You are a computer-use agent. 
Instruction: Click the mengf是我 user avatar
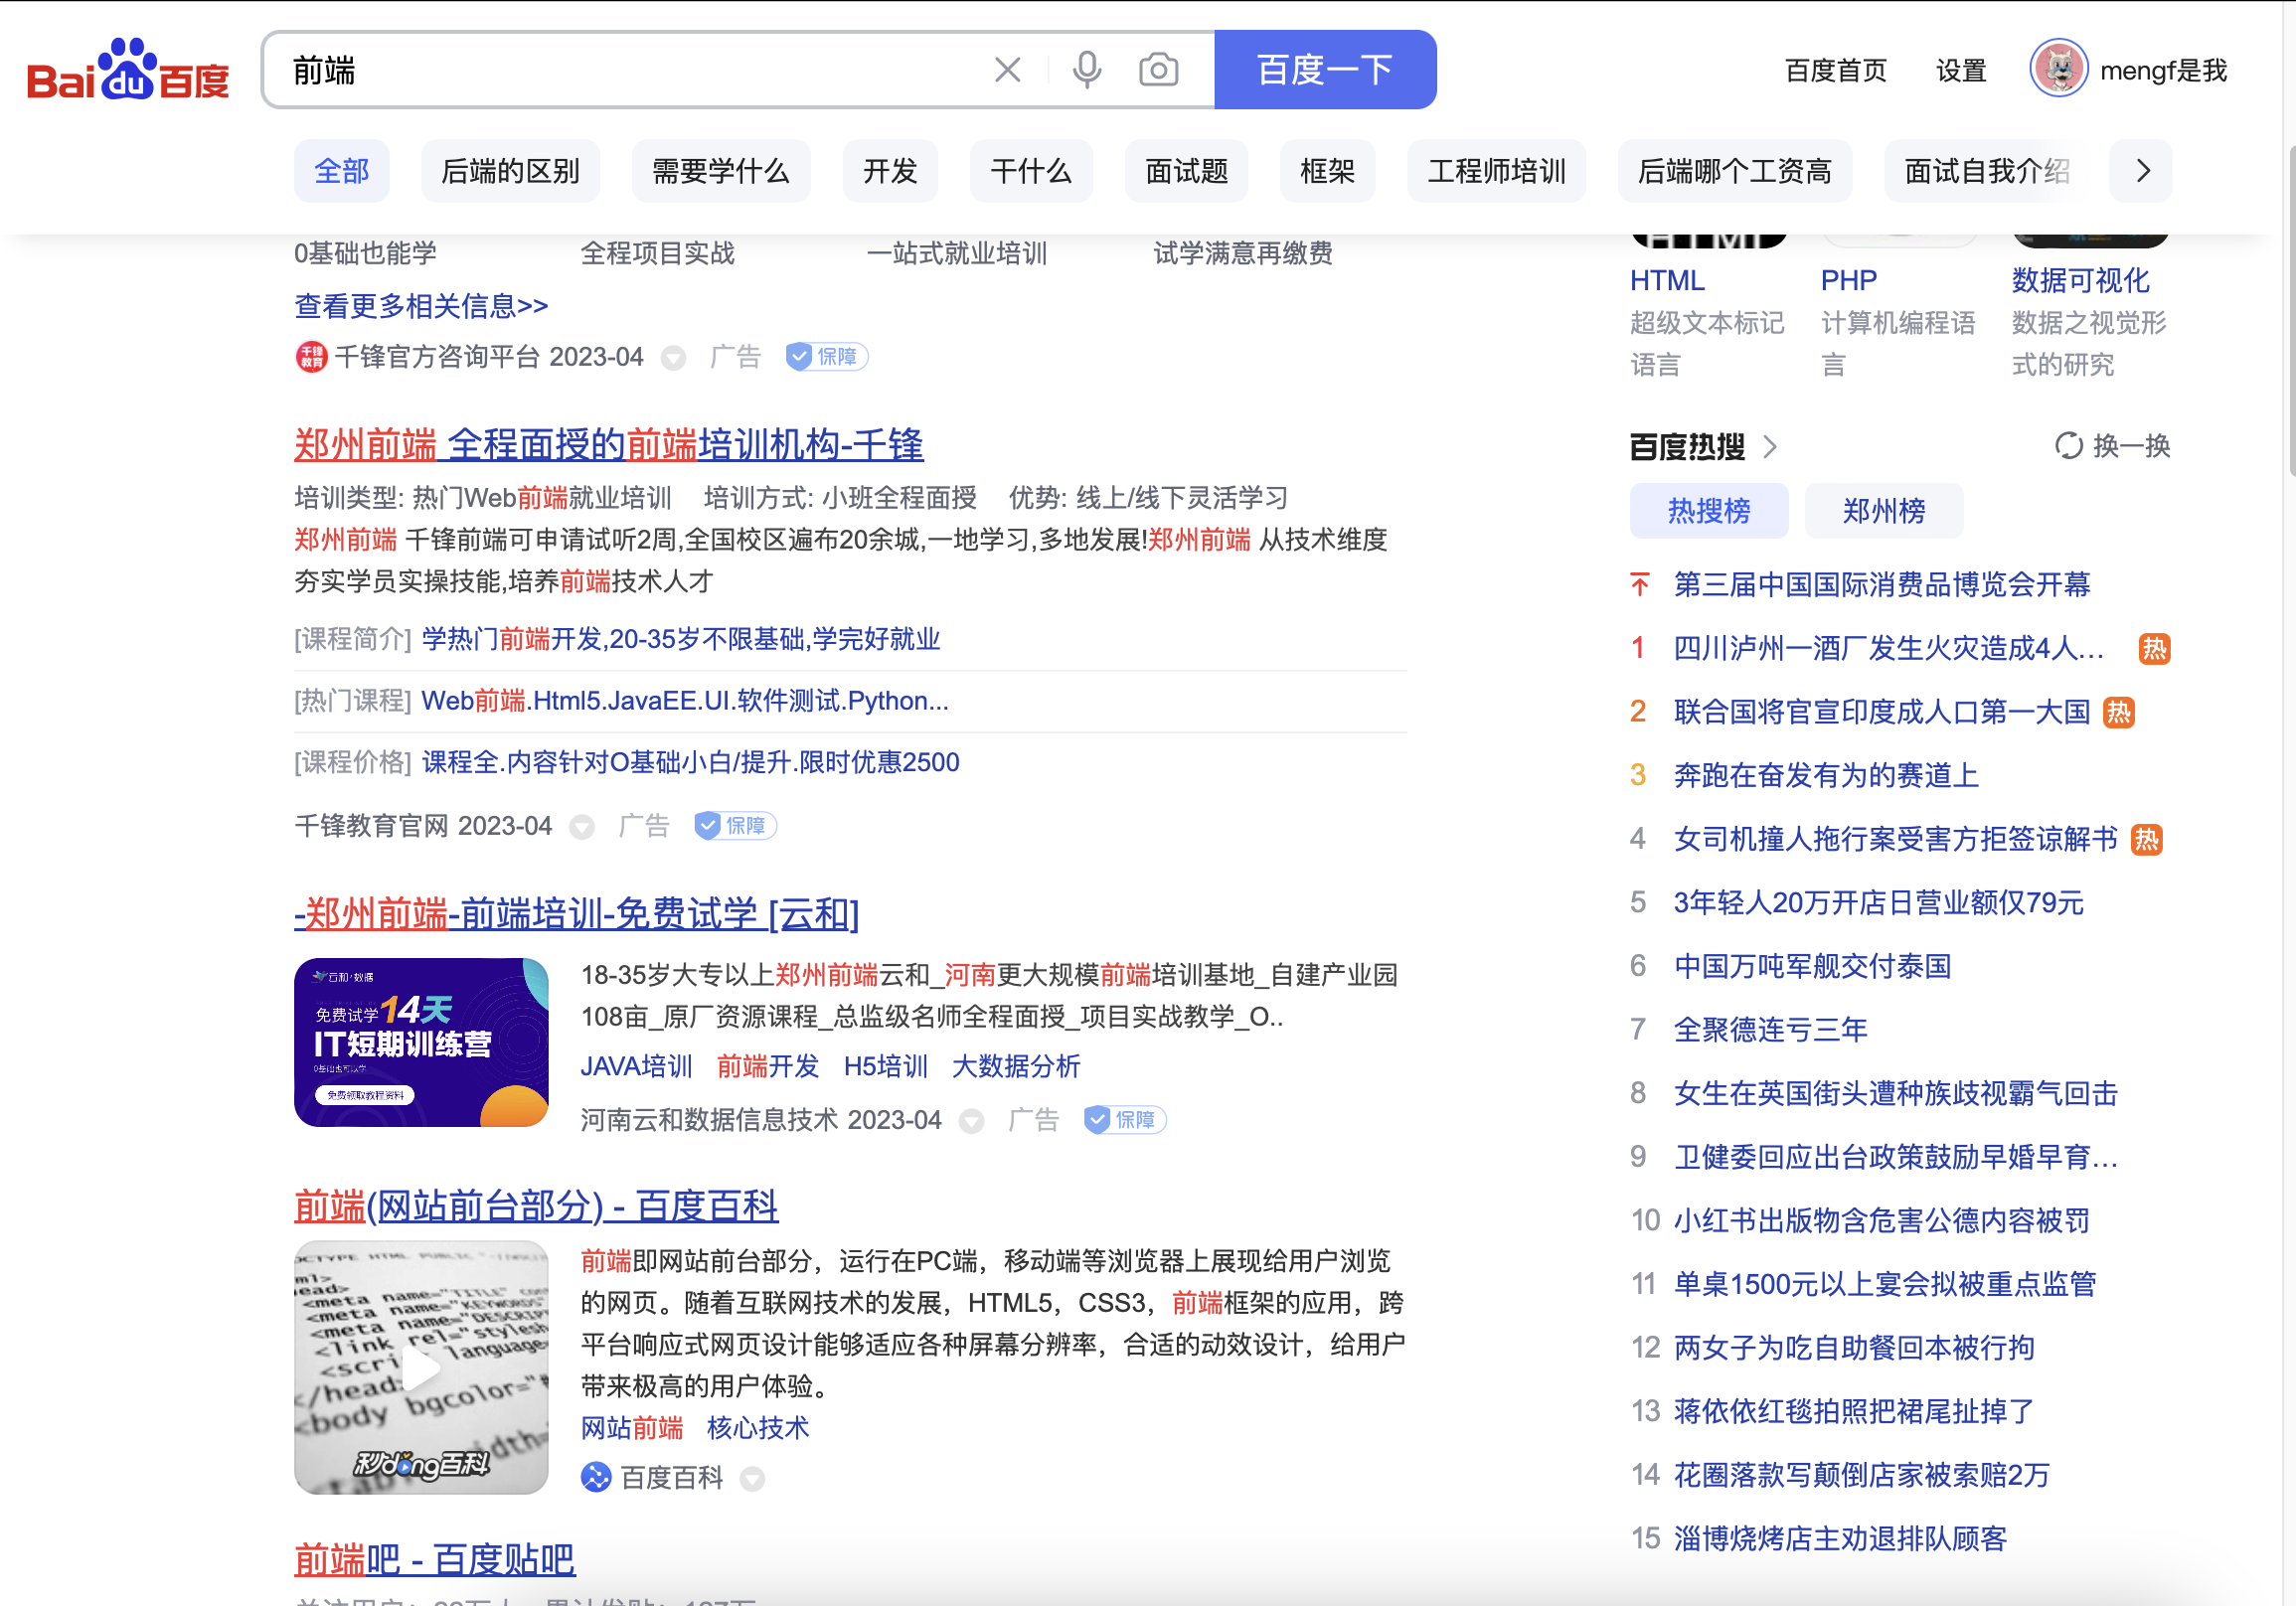[2058, 68]
